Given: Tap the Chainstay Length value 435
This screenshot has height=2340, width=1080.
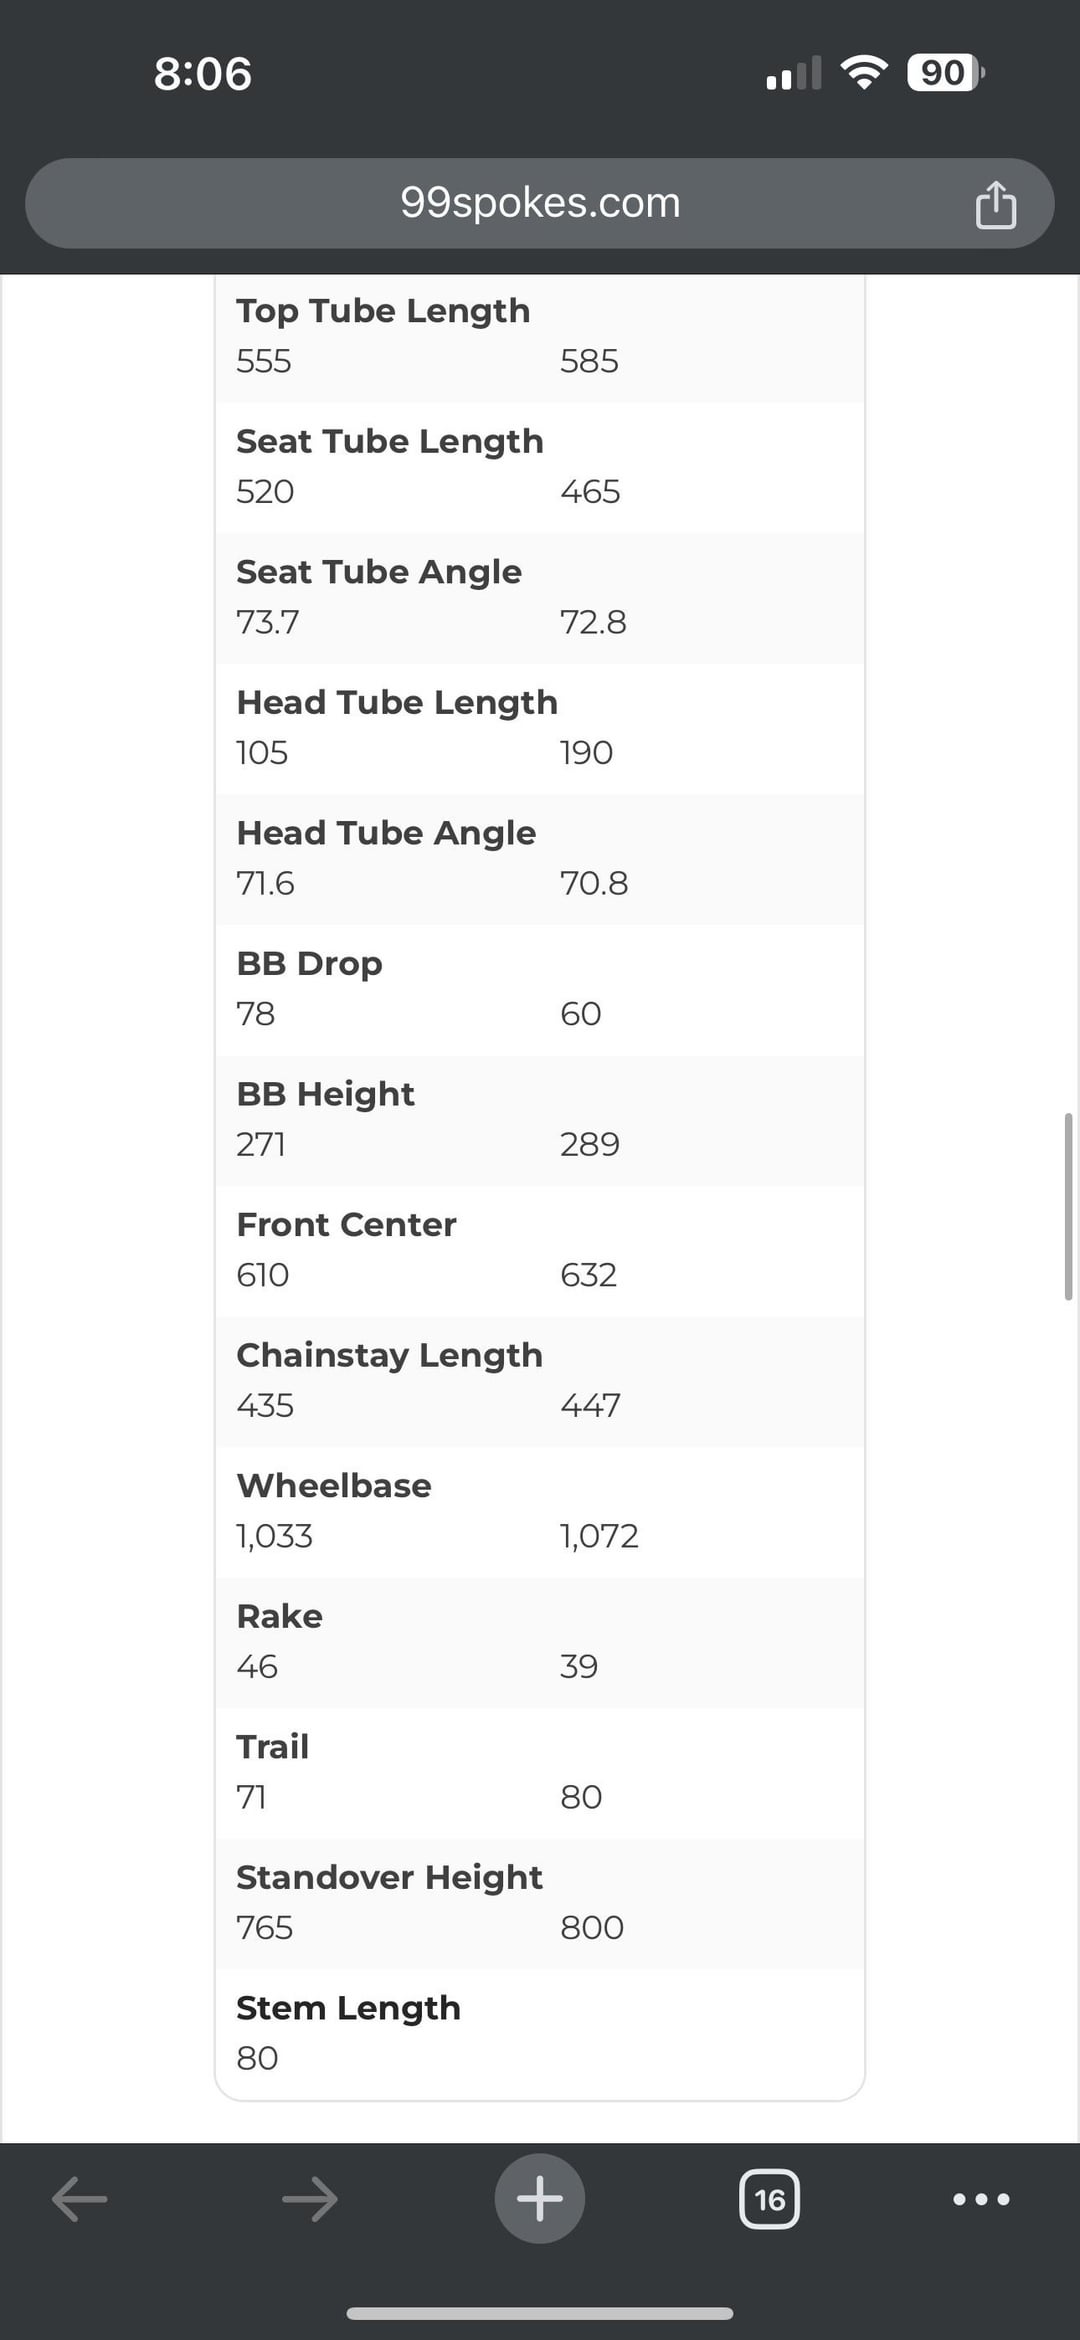Looking at the screenshot, I should [265, 1406].
